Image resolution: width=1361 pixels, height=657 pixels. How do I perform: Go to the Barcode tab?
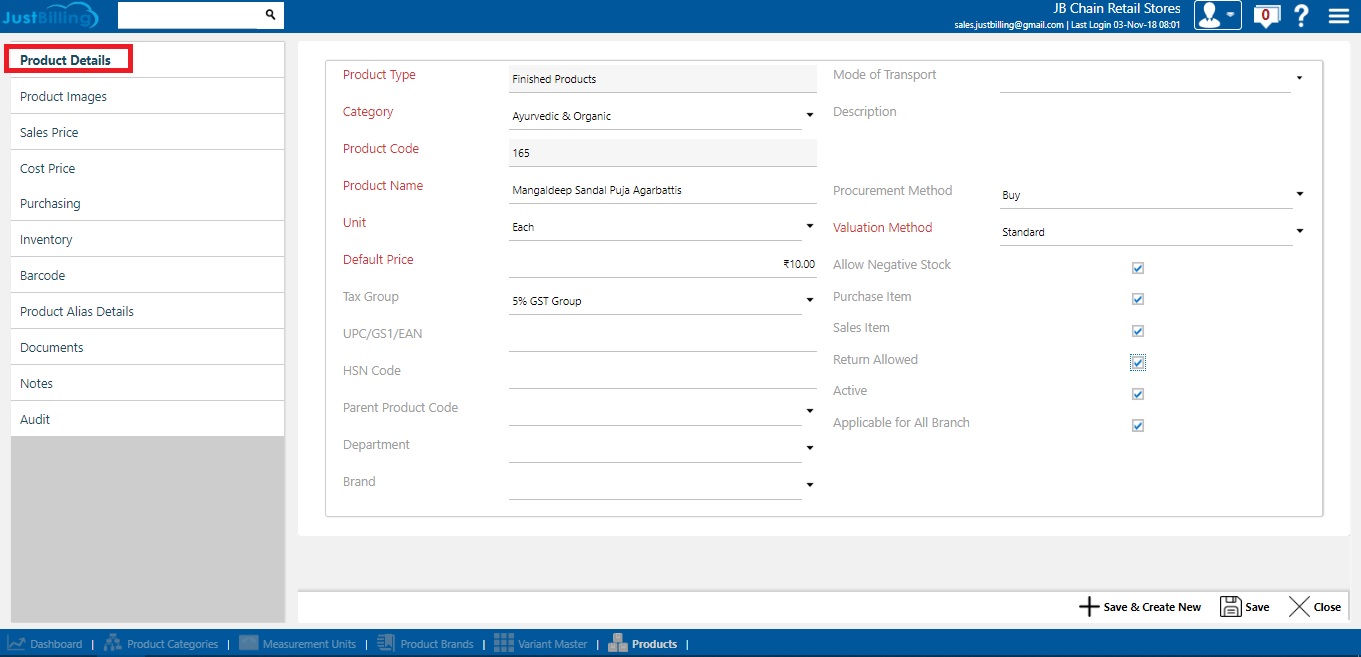coord(147,276)
